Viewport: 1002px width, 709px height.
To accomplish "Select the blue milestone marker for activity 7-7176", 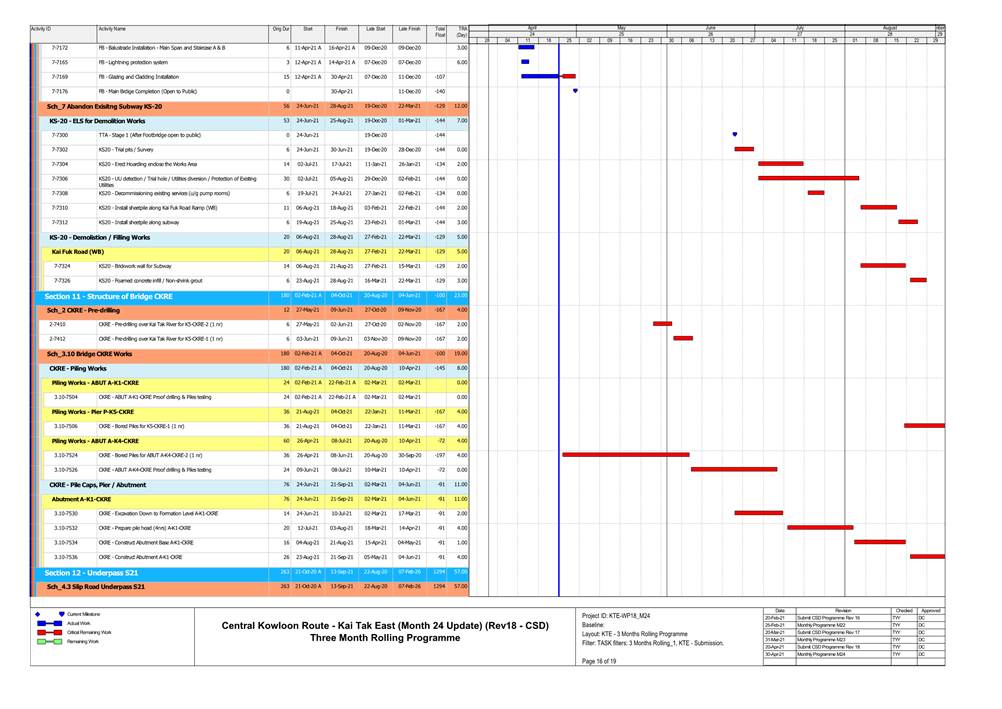I will (575, 91).
